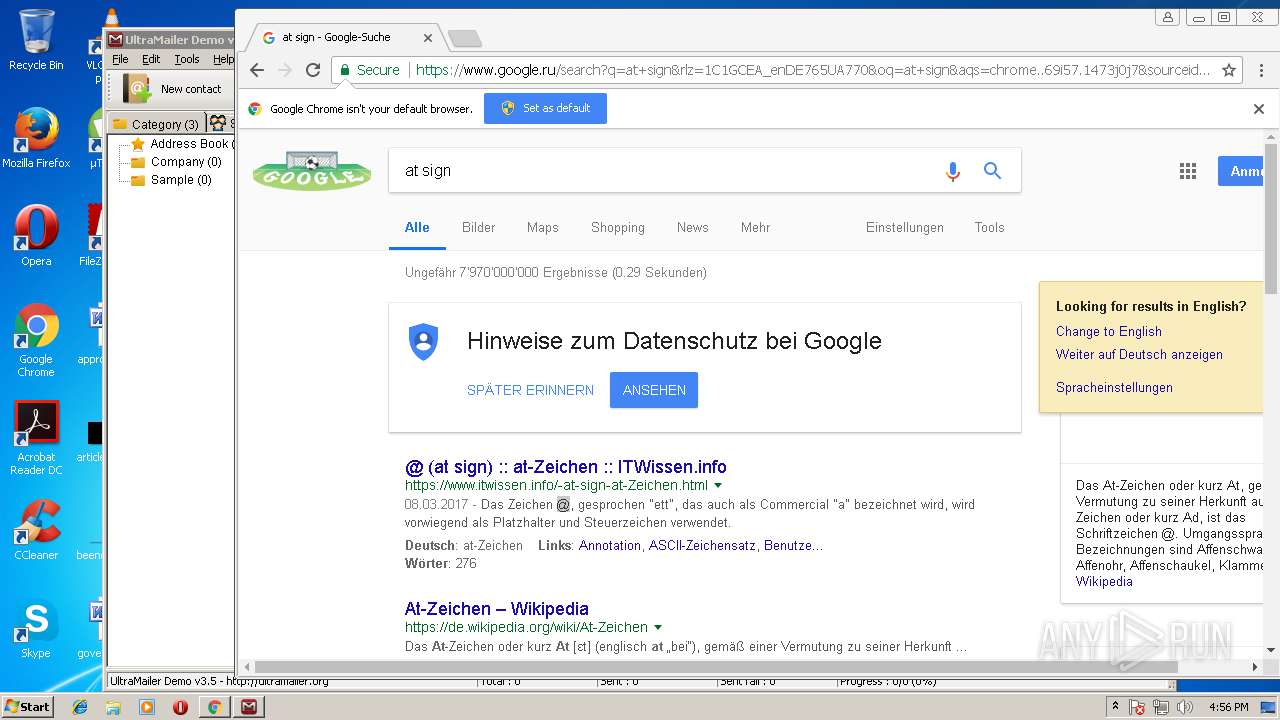1280x720 pixels.
Task: Click Weiter auf Deutsch anzeigen link
Action: click(x=1139, y=355)
